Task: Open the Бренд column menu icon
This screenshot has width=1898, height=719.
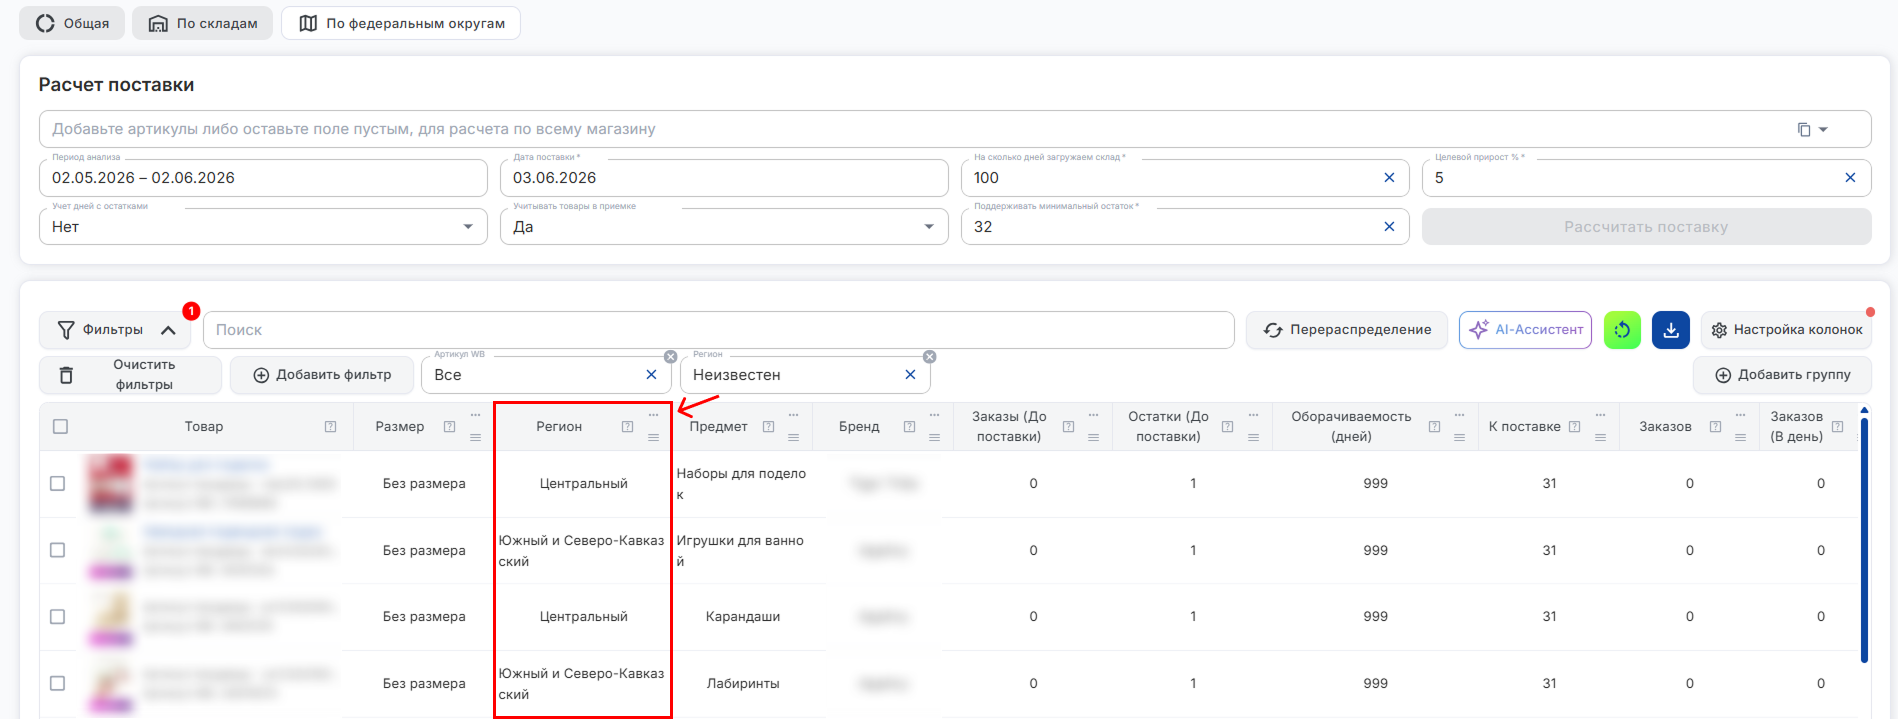Action: tap(934, 438)
